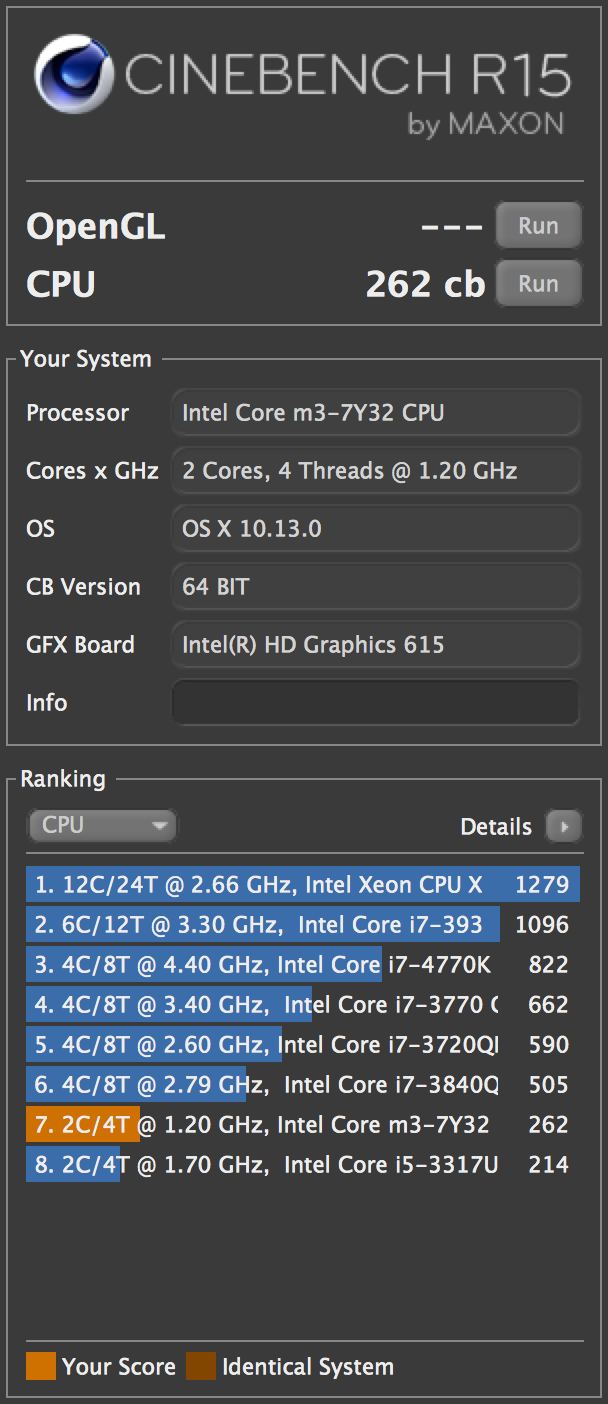The height and width of the screenshot is (1404, 608).
Task: Click the CB Version 64 BIT field
Action: click(x=376, y=586)
